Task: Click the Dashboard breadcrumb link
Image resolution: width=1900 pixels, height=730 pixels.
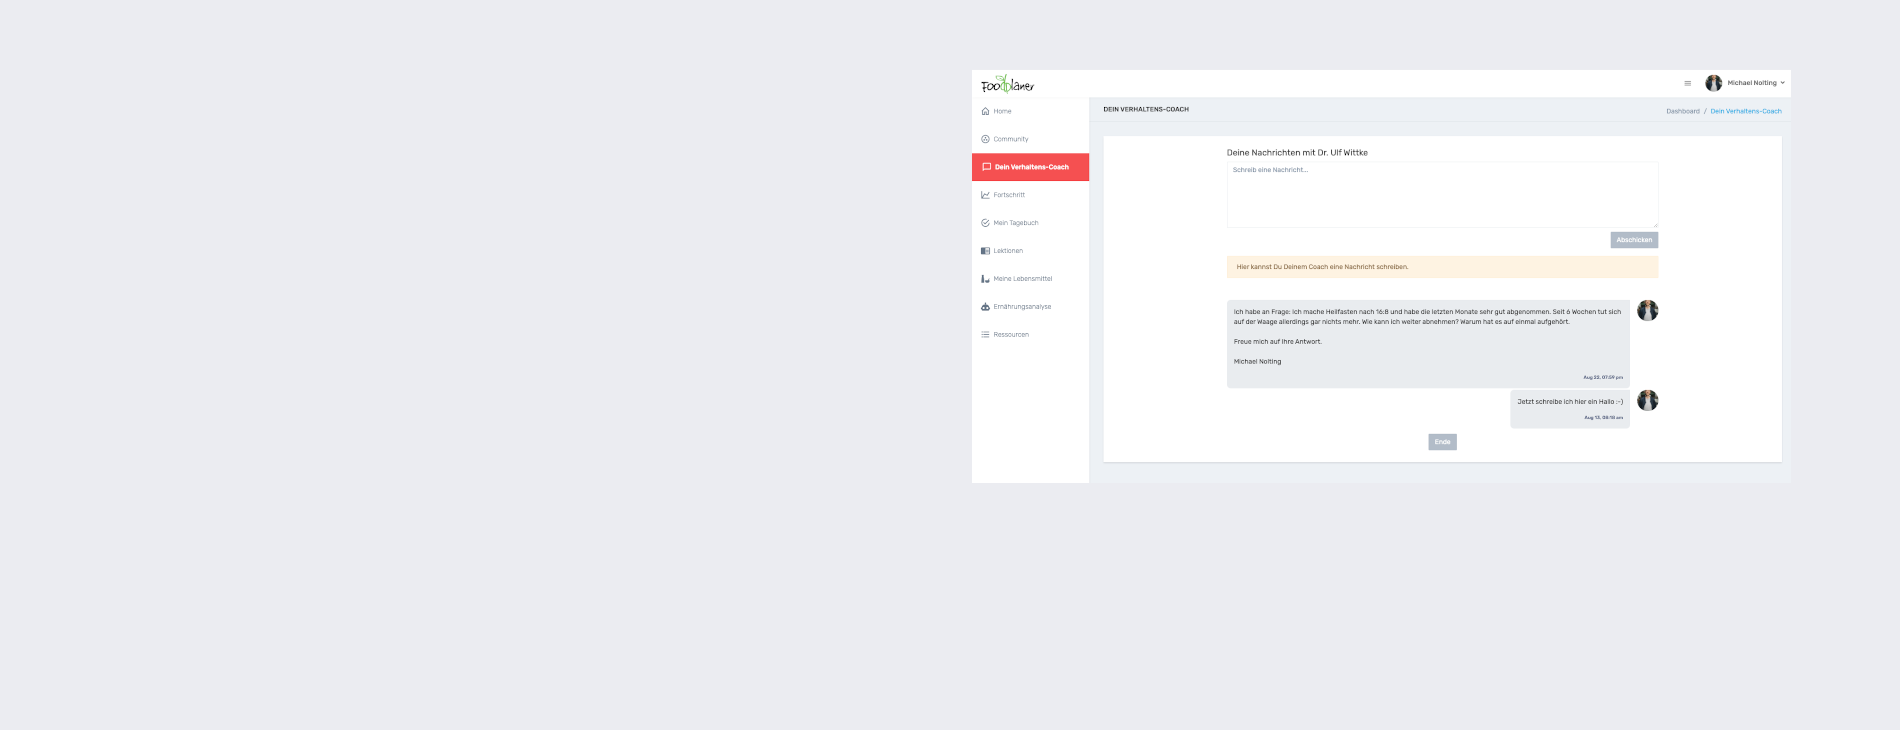Action: pyautogui.click(x=1682, y=111)
